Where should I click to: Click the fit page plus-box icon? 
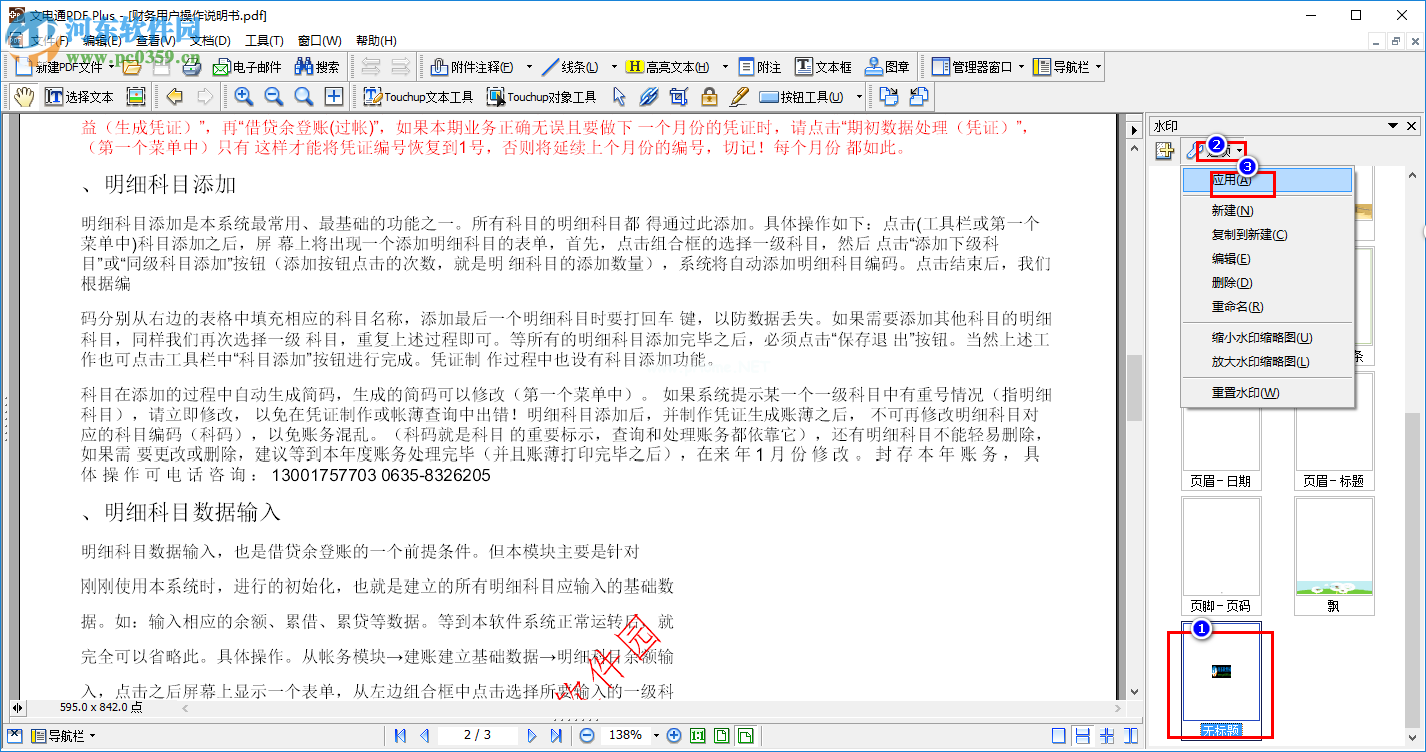(x=334, y=97)
